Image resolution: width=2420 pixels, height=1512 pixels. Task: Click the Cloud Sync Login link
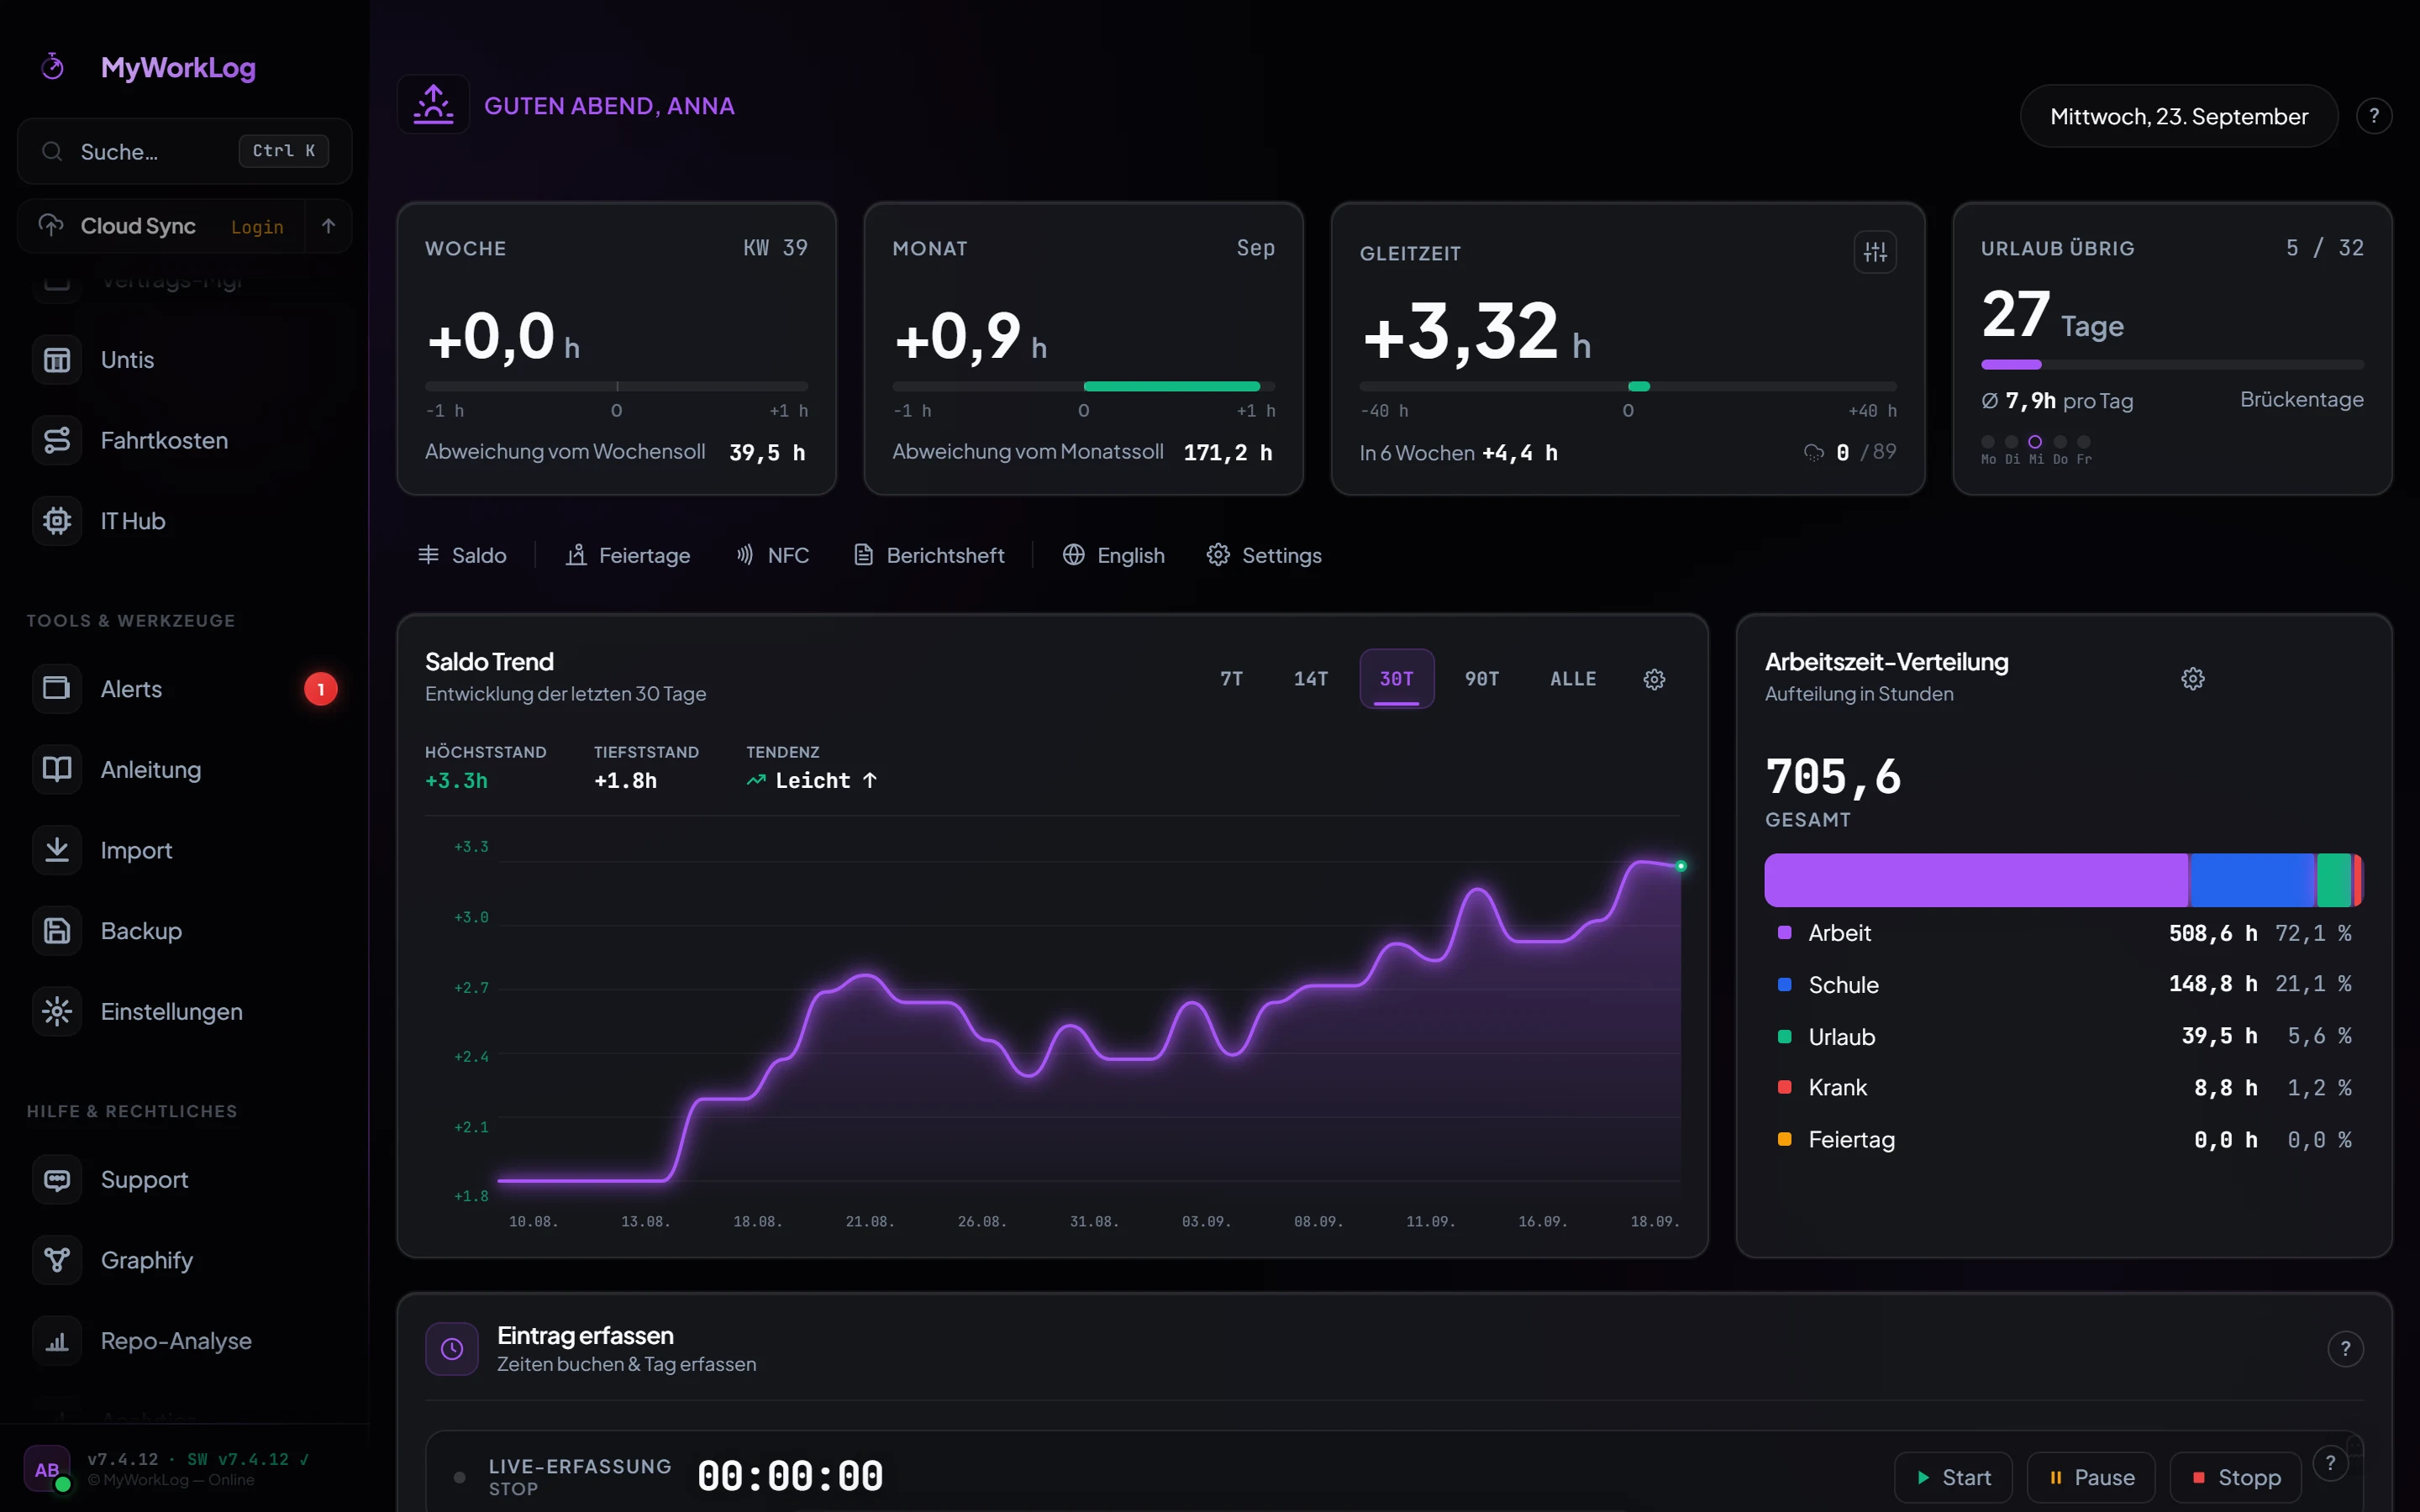[257, 227]
